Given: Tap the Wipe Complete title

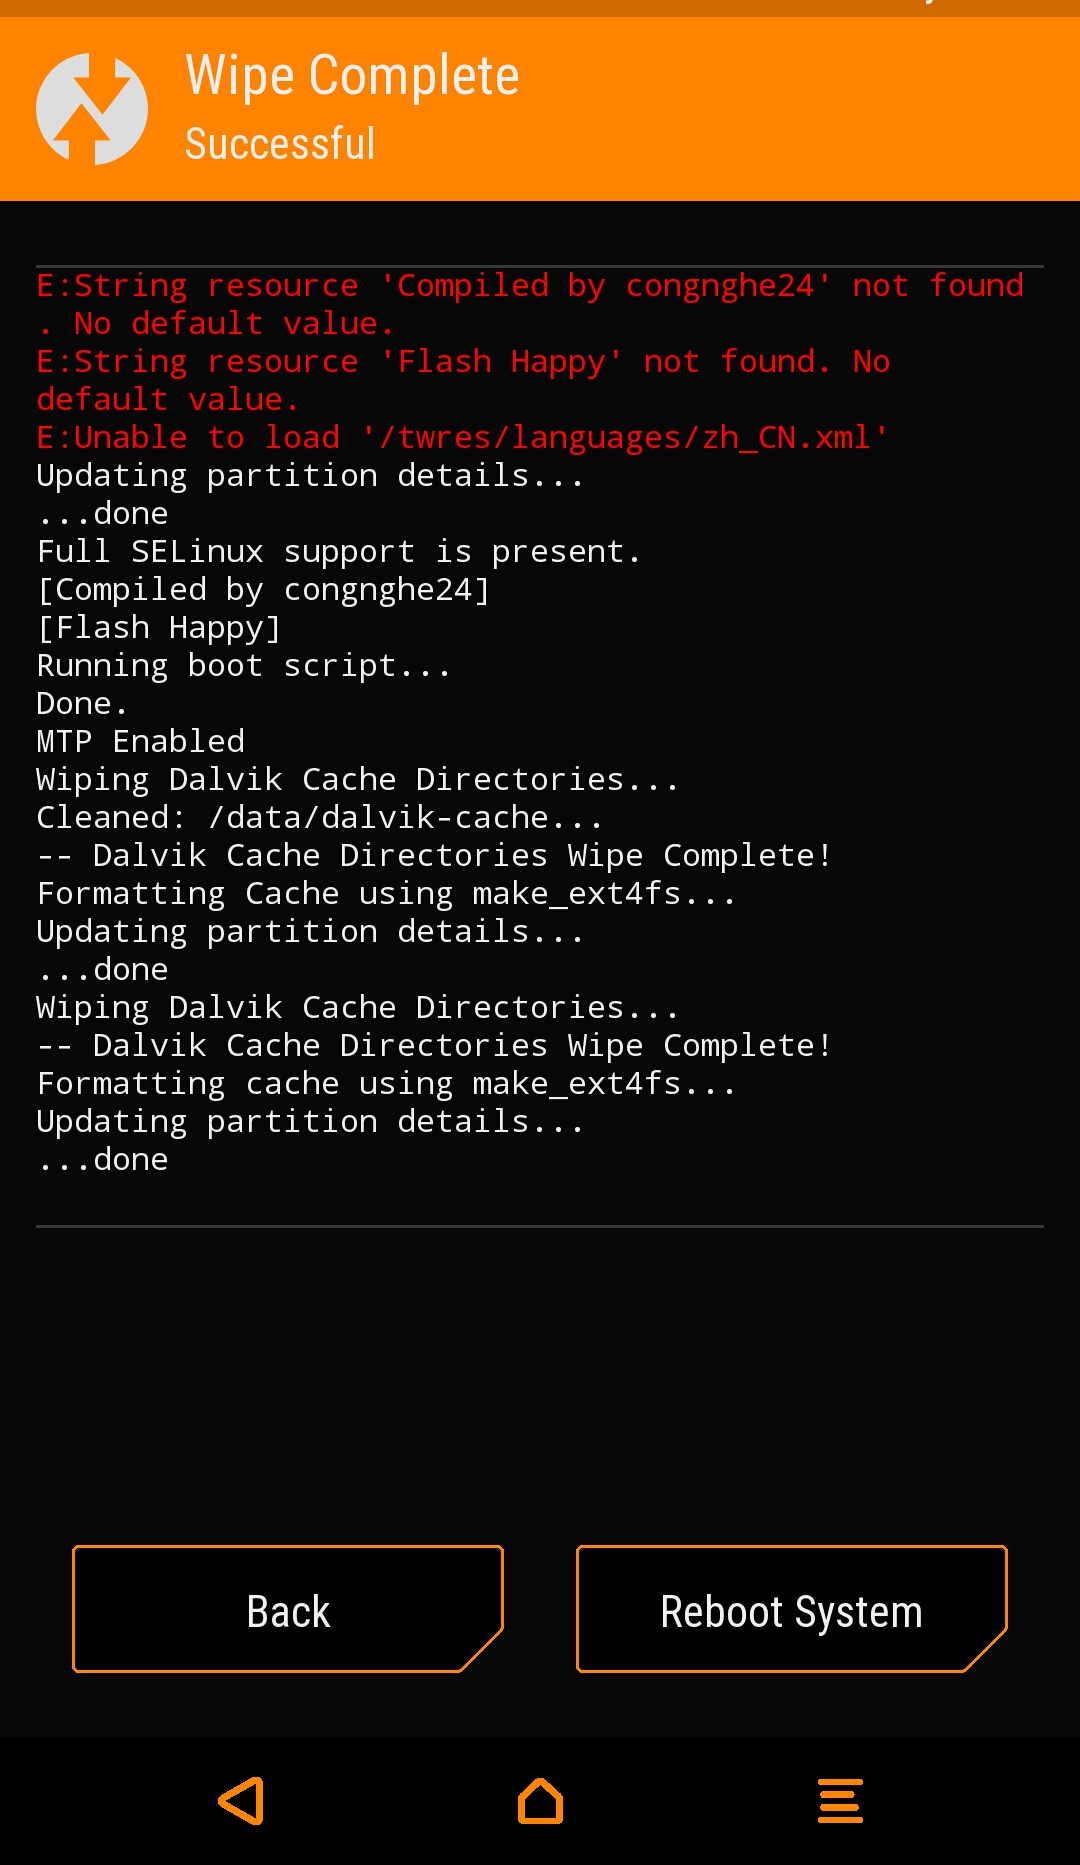Looking at the screenshot, I should click(x=352, y=76).
